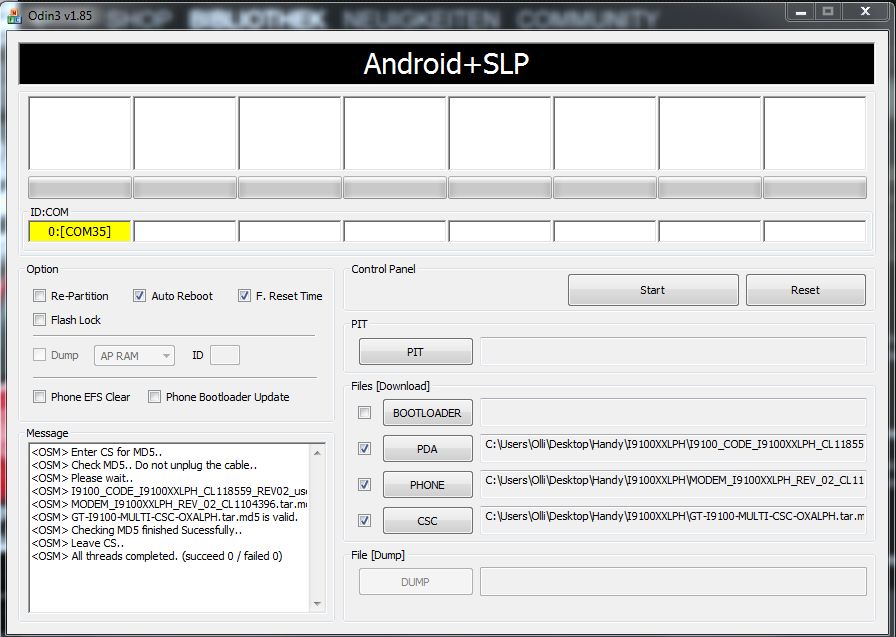The height and width of the screenshot is (637, 896).
Task: Click the PHONE modem file path field
Action: [673, 484]
